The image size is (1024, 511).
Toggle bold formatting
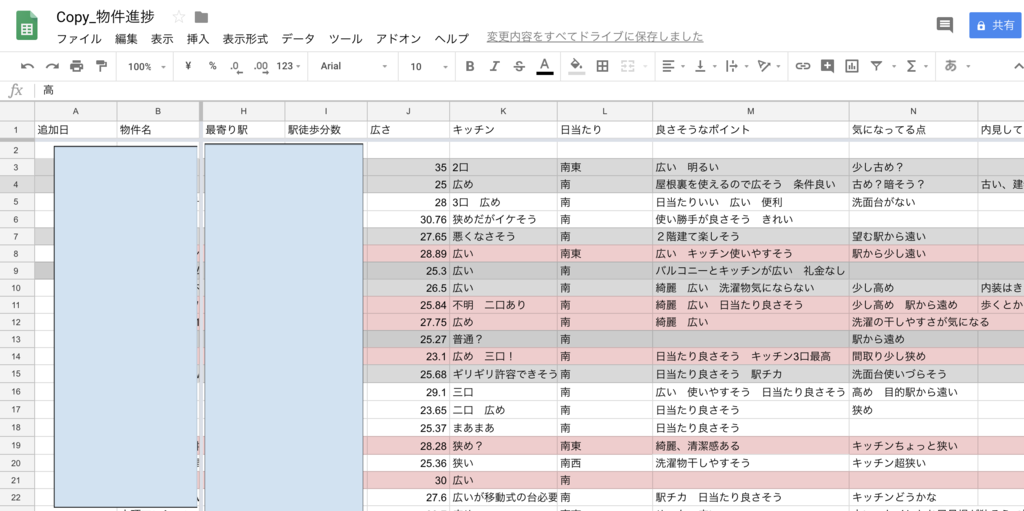pyautogui.click(x=470, y=66)
